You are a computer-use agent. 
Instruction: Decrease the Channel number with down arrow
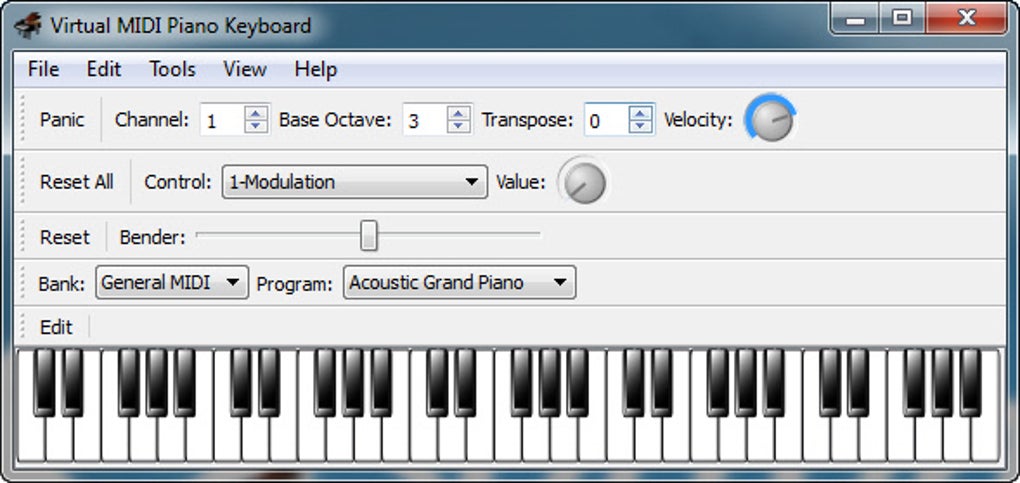point(256,126)
